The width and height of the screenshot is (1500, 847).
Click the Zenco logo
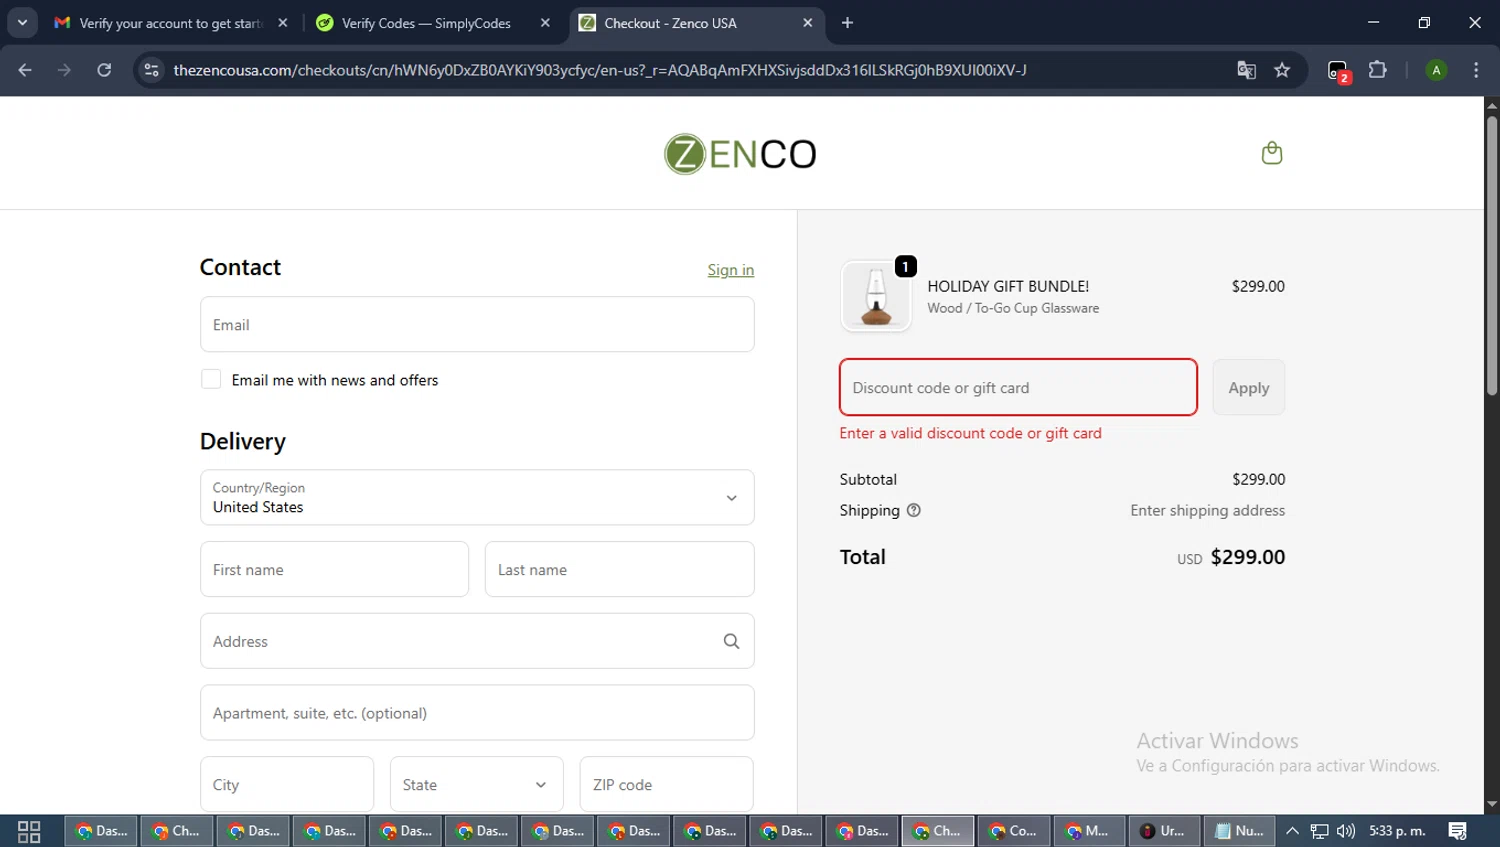coord(740,154)
